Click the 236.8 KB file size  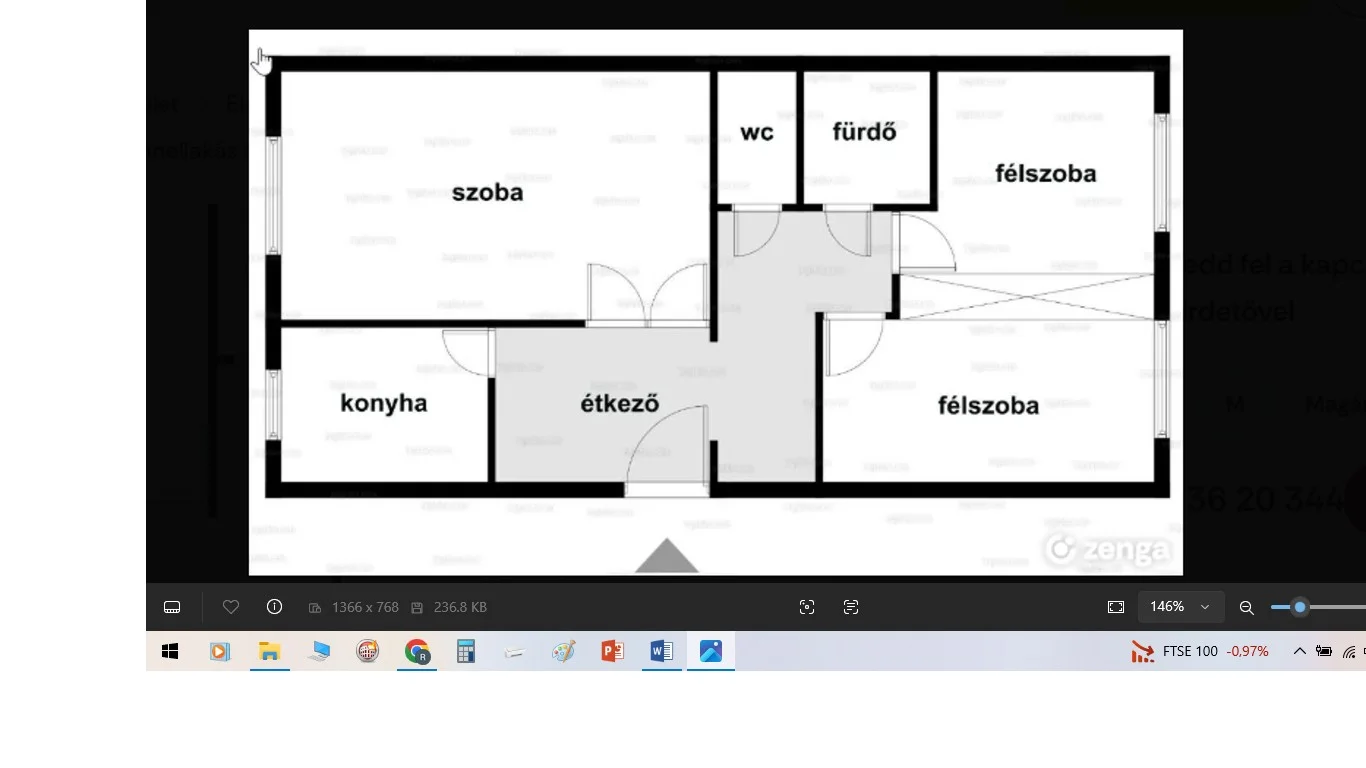coord(459,607)
